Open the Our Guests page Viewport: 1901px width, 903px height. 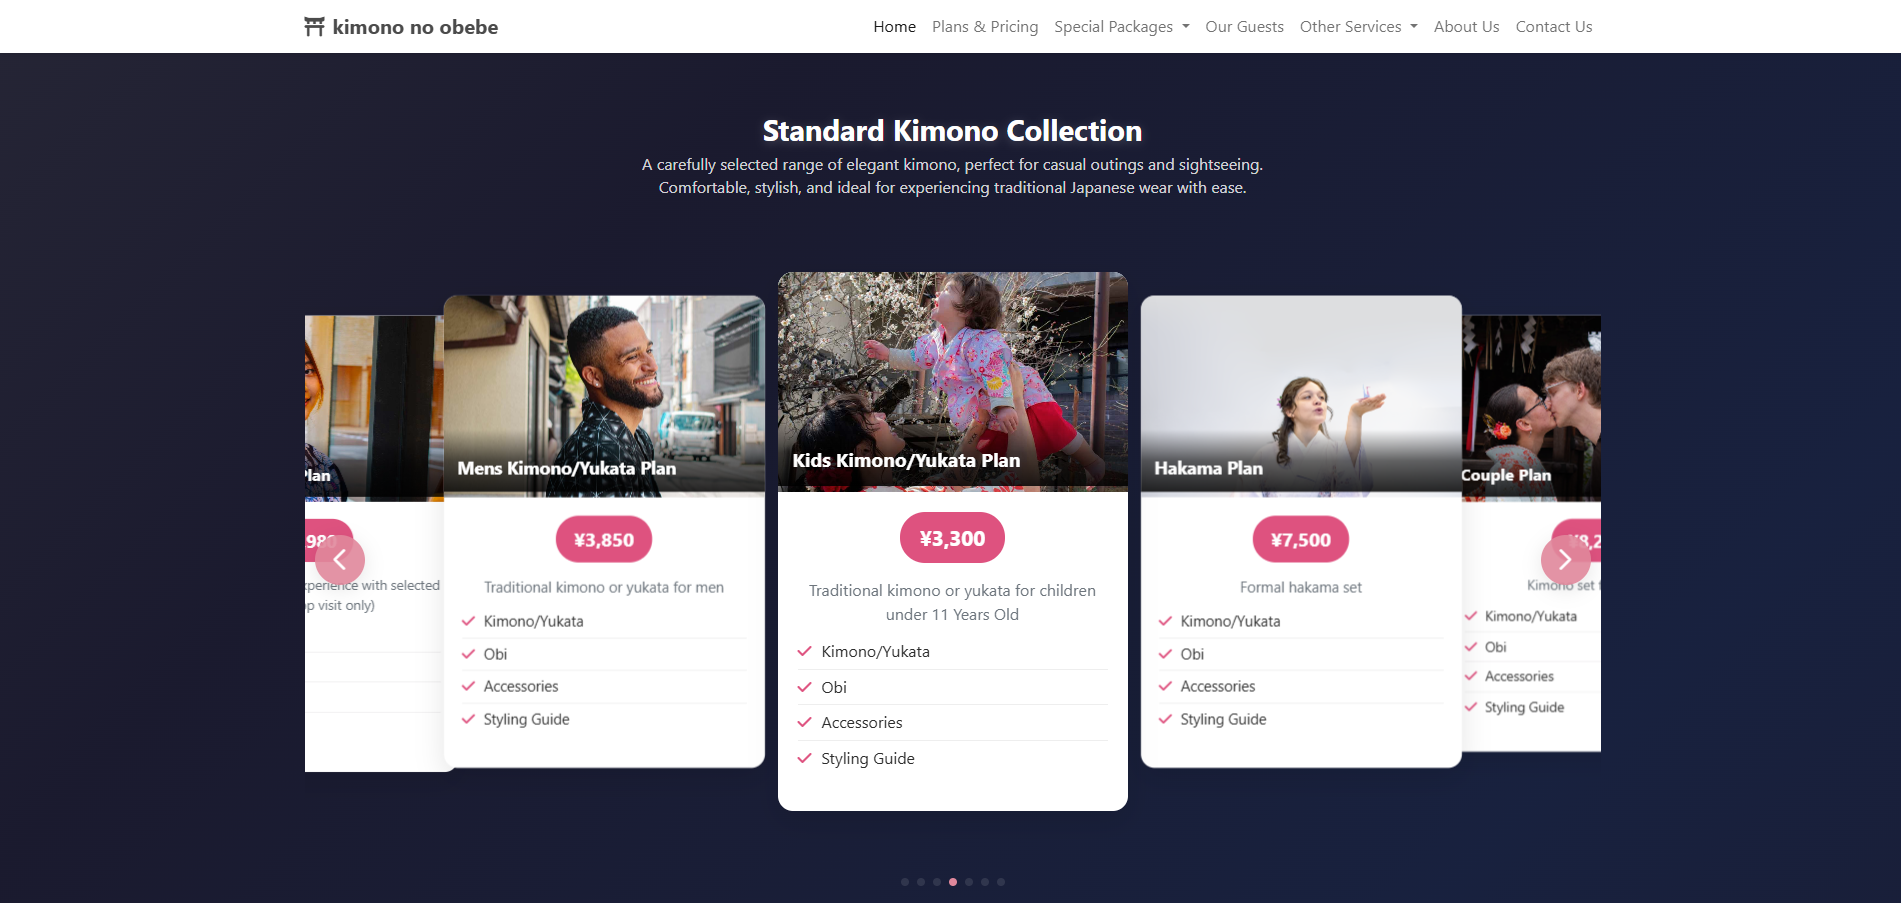pyautogui.click(x=1244, y=27)
